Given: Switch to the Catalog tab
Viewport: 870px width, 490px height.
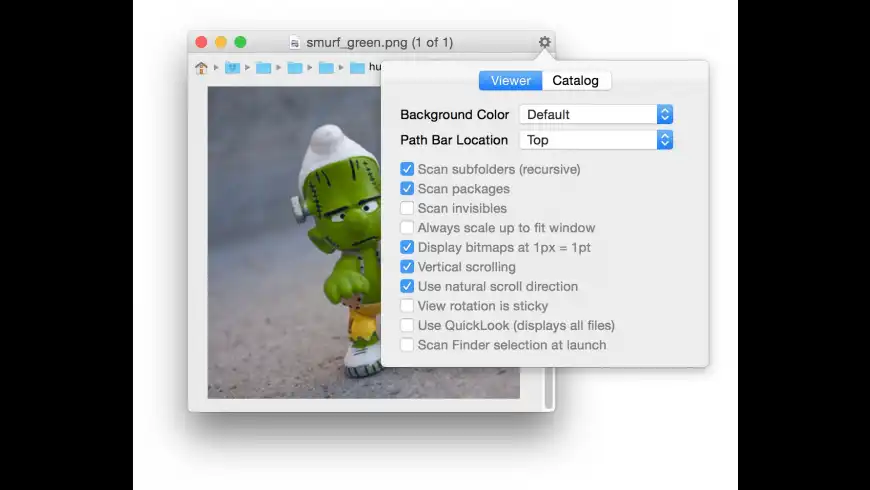Looking at the screenshot, I should [x=576, y=81].
